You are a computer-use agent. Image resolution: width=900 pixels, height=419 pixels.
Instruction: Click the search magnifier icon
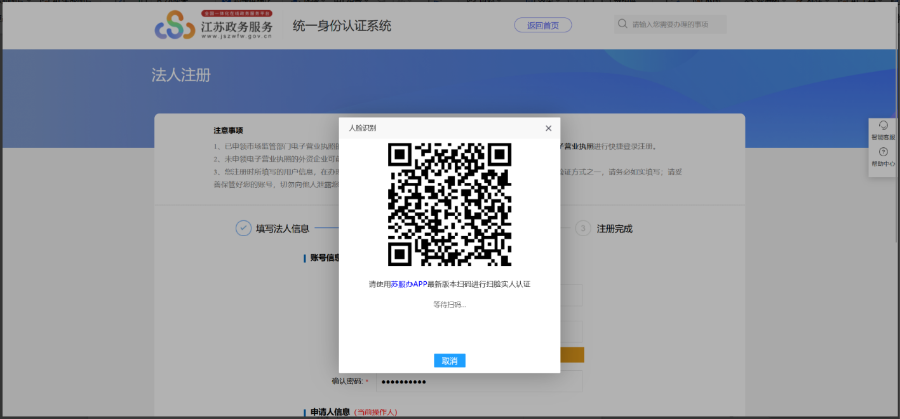click(622, 24)
